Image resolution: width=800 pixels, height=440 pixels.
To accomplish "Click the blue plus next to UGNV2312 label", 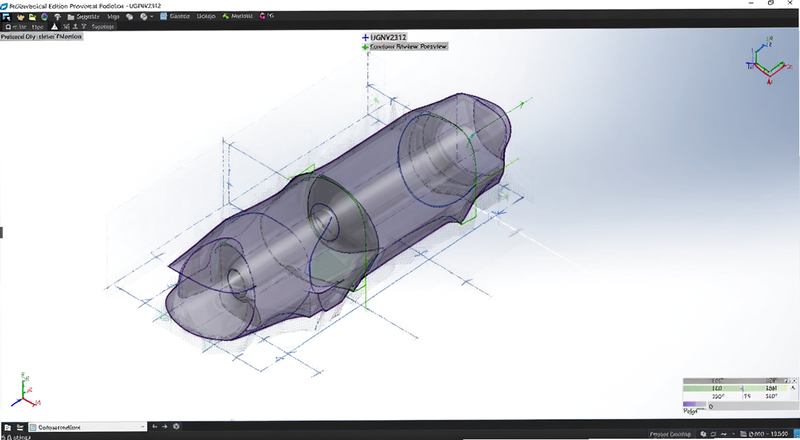I will 365,37.
